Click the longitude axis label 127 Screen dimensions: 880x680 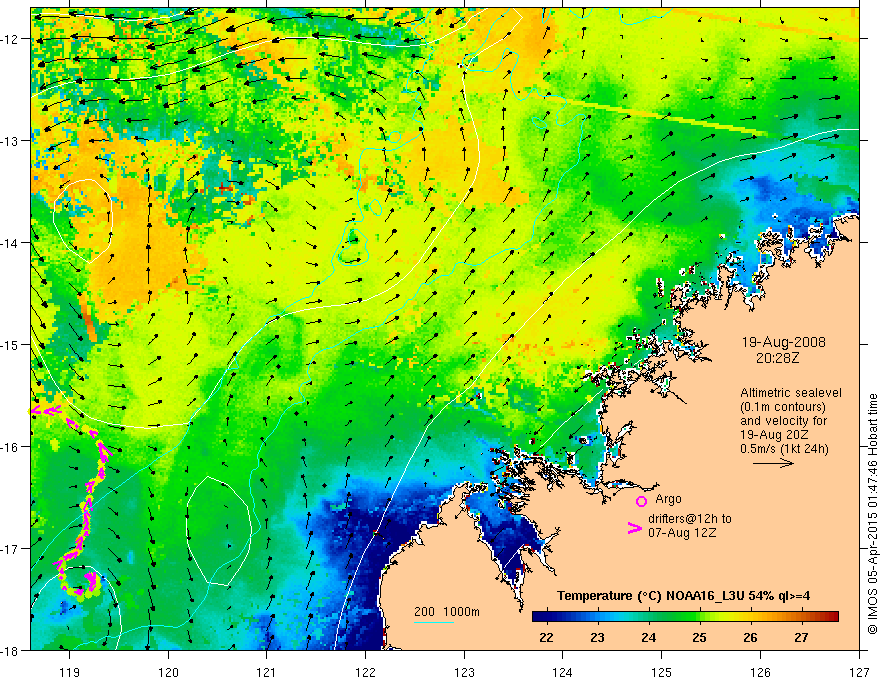click(859, 672)
